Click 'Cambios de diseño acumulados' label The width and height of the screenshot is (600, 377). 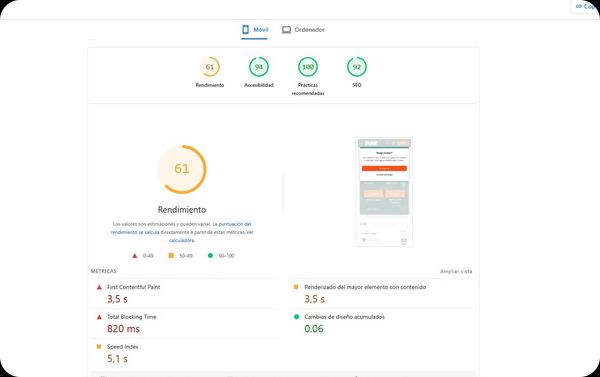point(344,317)
